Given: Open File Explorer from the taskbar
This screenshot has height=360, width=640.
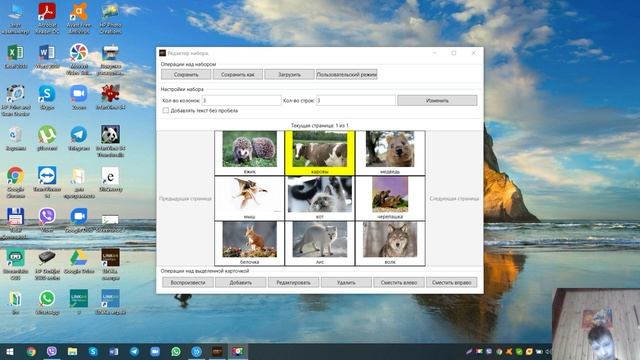Looking at the screenshot, I should (72, 351).
